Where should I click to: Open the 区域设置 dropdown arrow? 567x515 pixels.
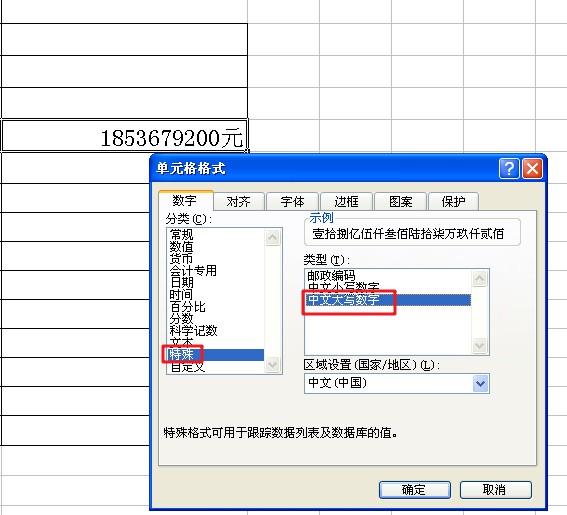pos(481,383)
